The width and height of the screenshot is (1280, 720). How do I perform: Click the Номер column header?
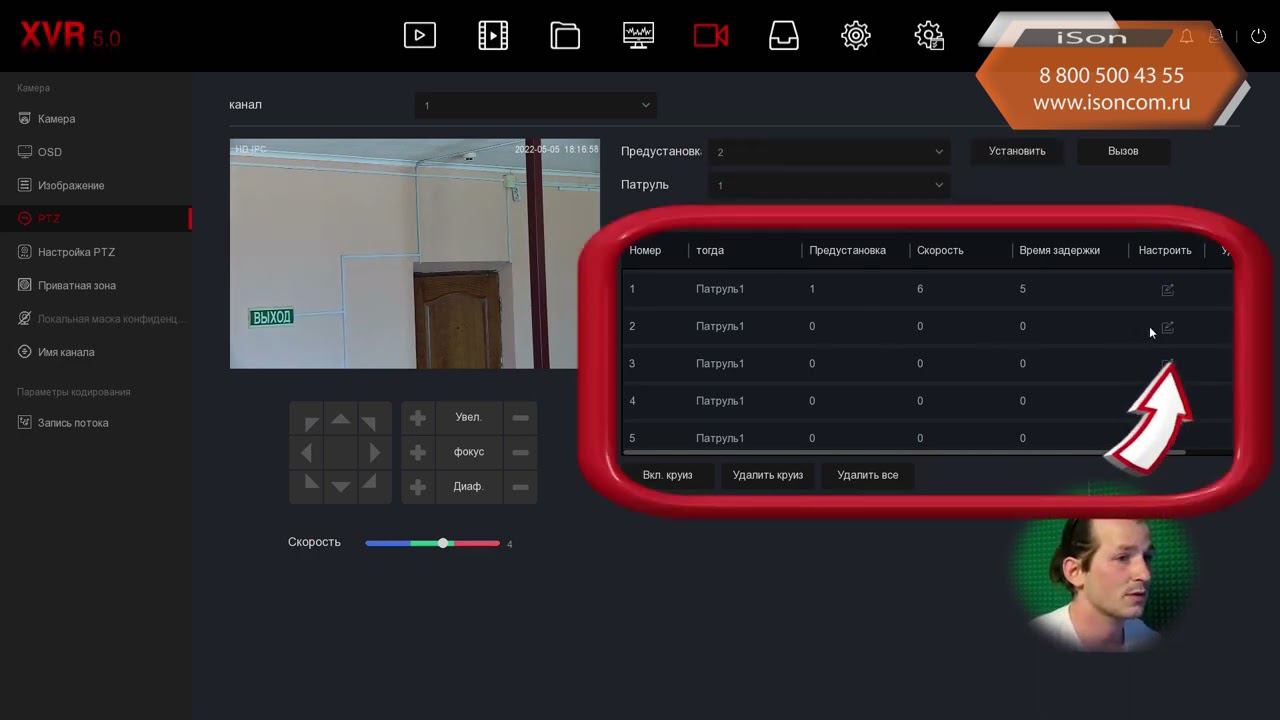click(x=645, y=251)
